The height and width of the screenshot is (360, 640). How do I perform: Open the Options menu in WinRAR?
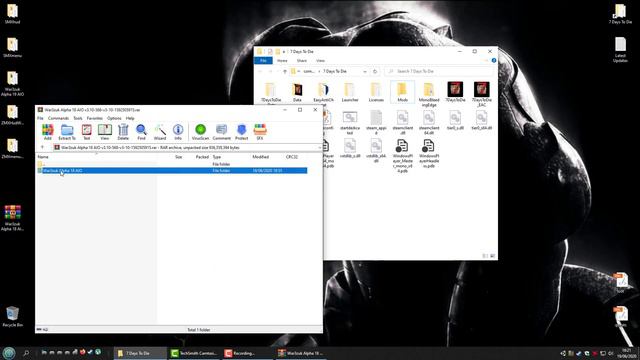point(114,118)
